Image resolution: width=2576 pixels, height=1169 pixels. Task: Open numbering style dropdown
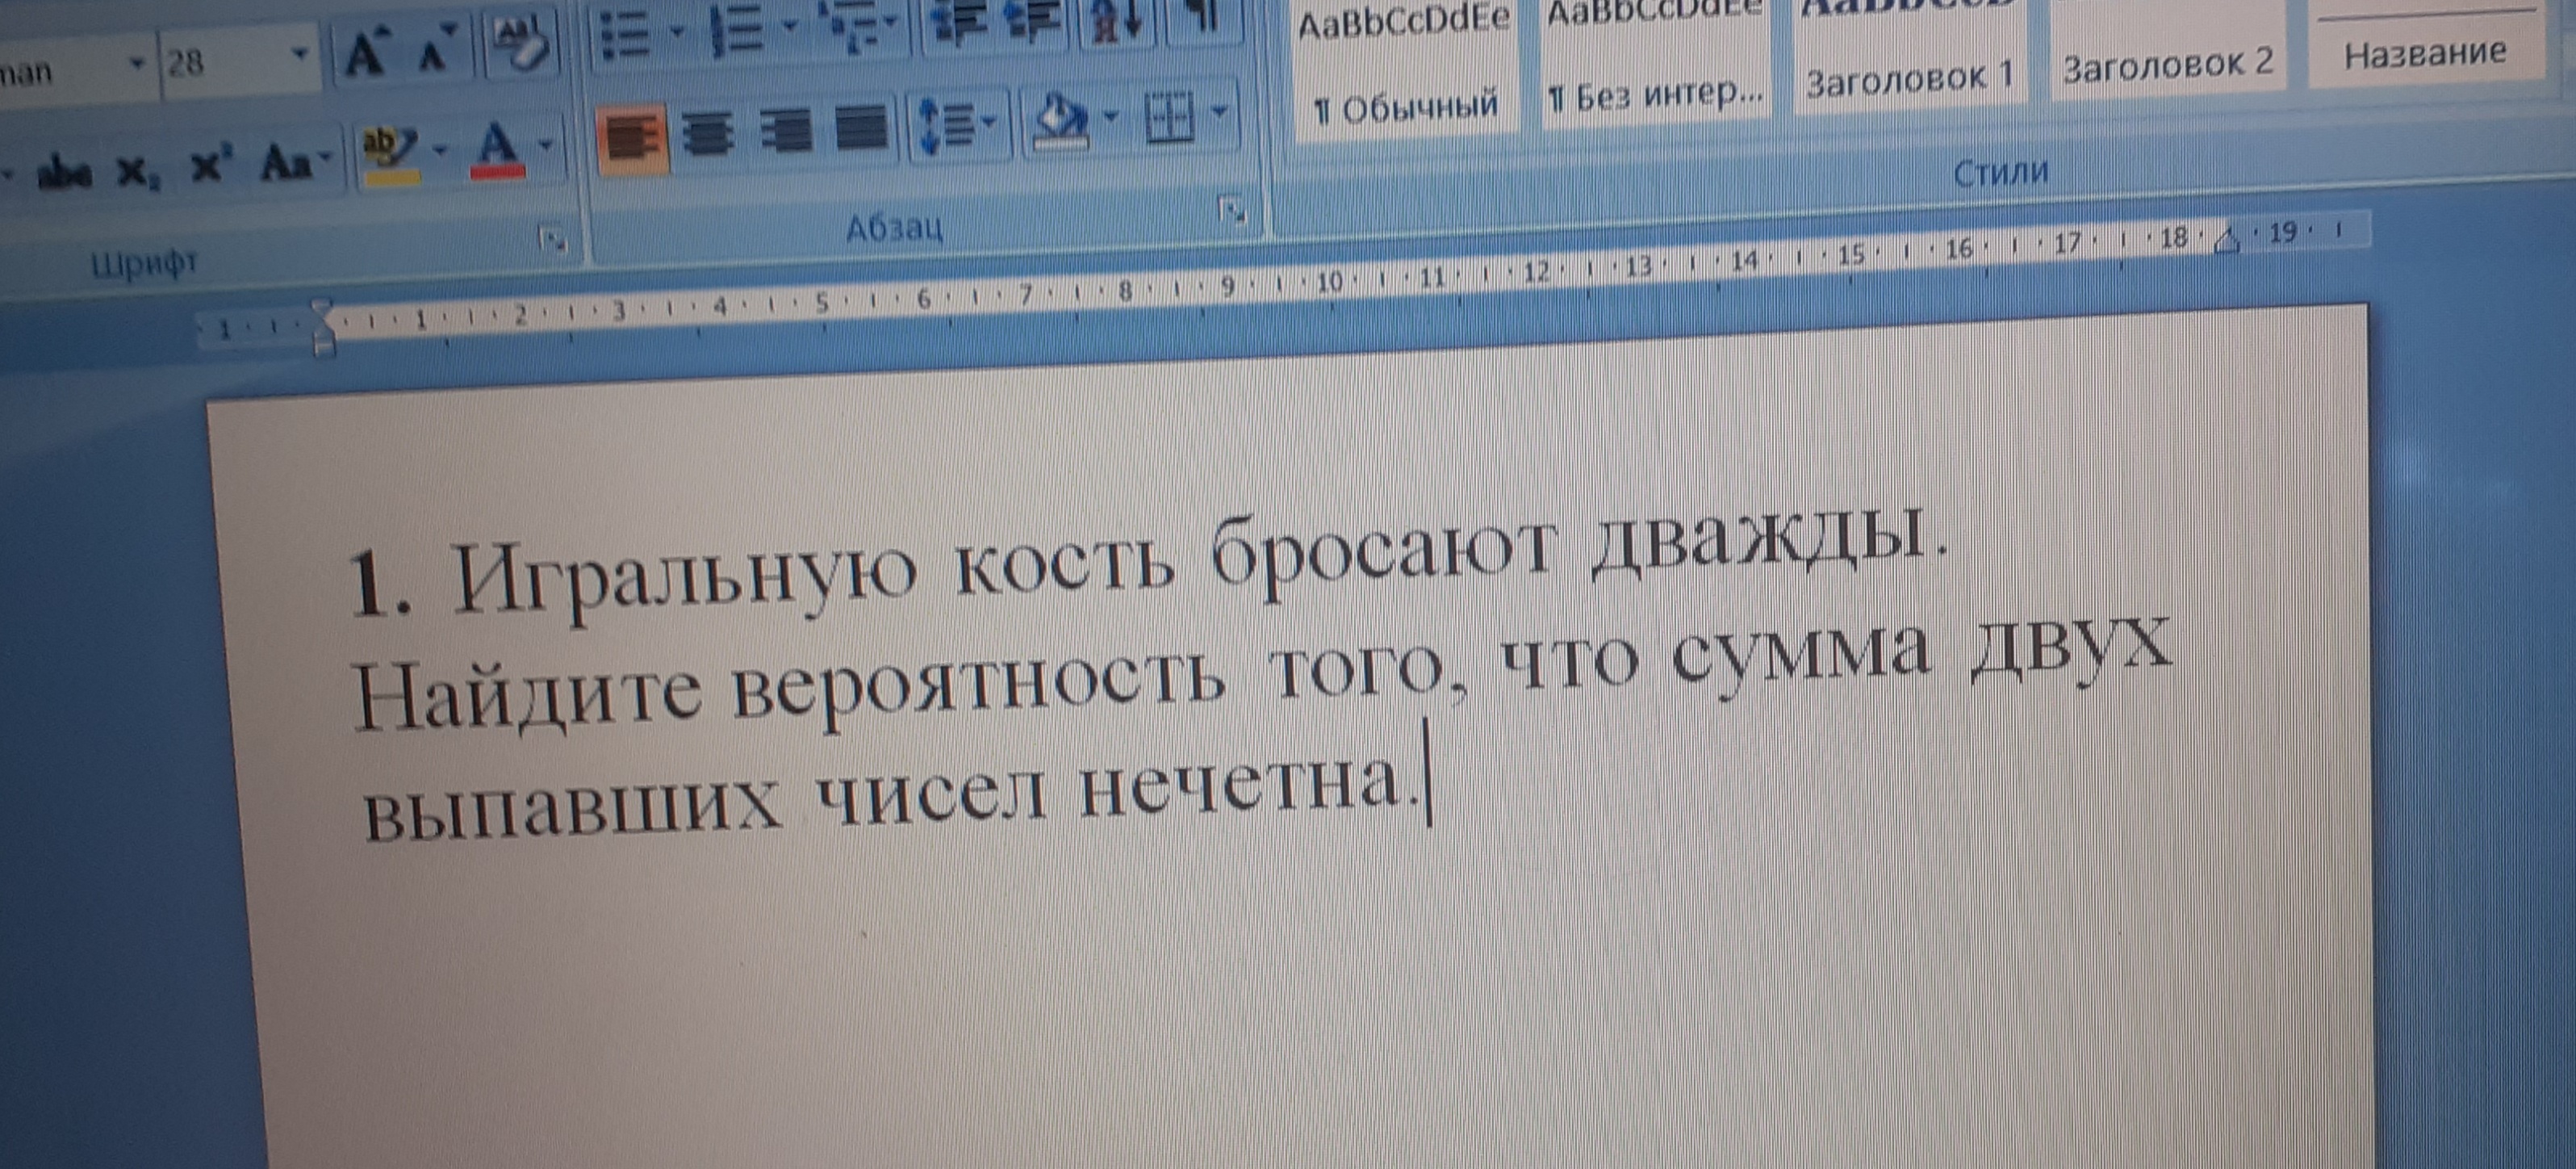pyautogui.click(x=790, y=26)
